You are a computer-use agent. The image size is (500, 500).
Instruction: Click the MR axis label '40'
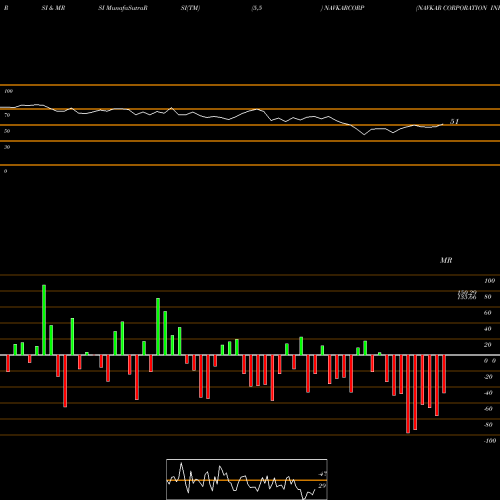488,329
